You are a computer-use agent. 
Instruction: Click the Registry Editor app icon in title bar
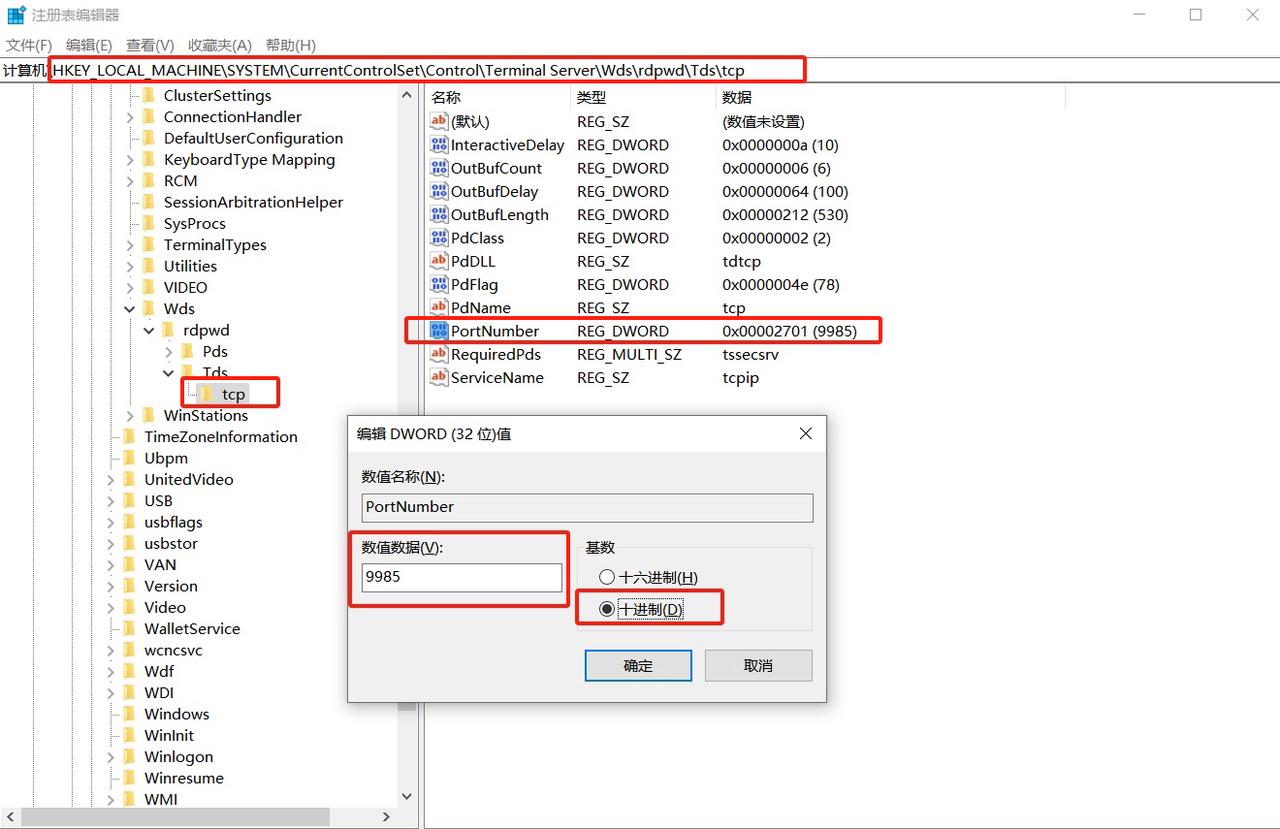16,15
